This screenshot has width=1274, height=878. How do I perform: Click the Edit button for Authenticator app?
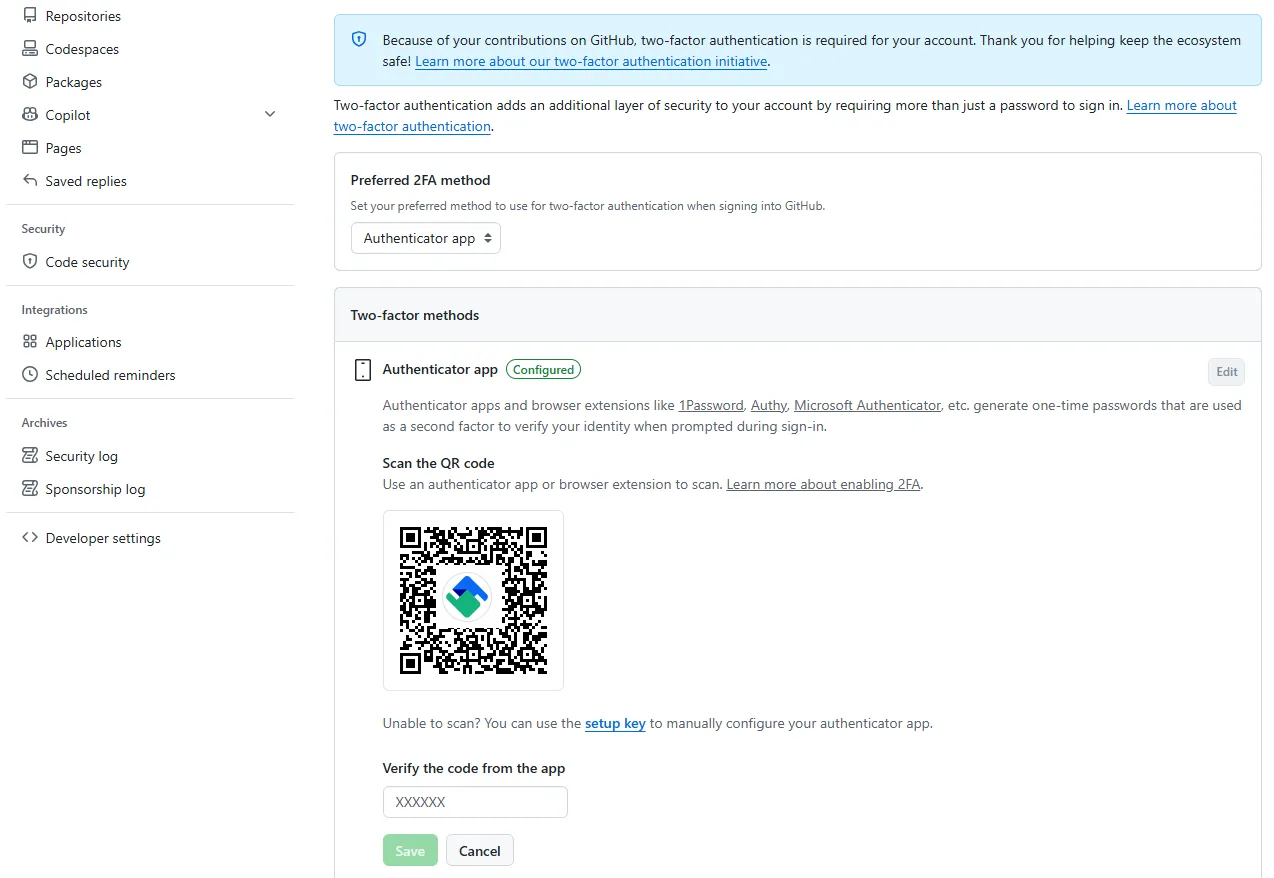[1227, 372]
